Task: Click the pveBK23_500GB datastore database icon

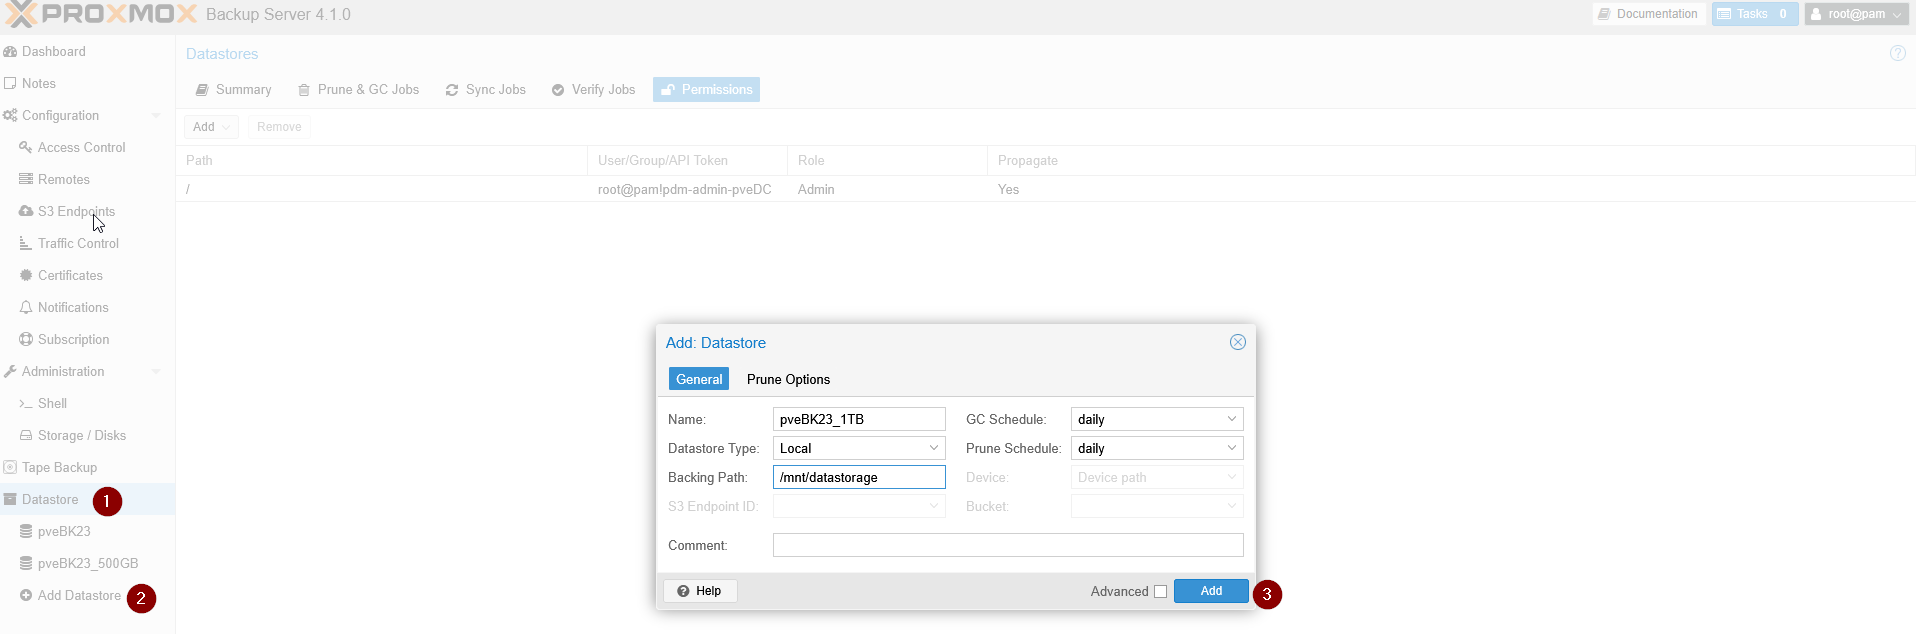Action: coord(26,563)
